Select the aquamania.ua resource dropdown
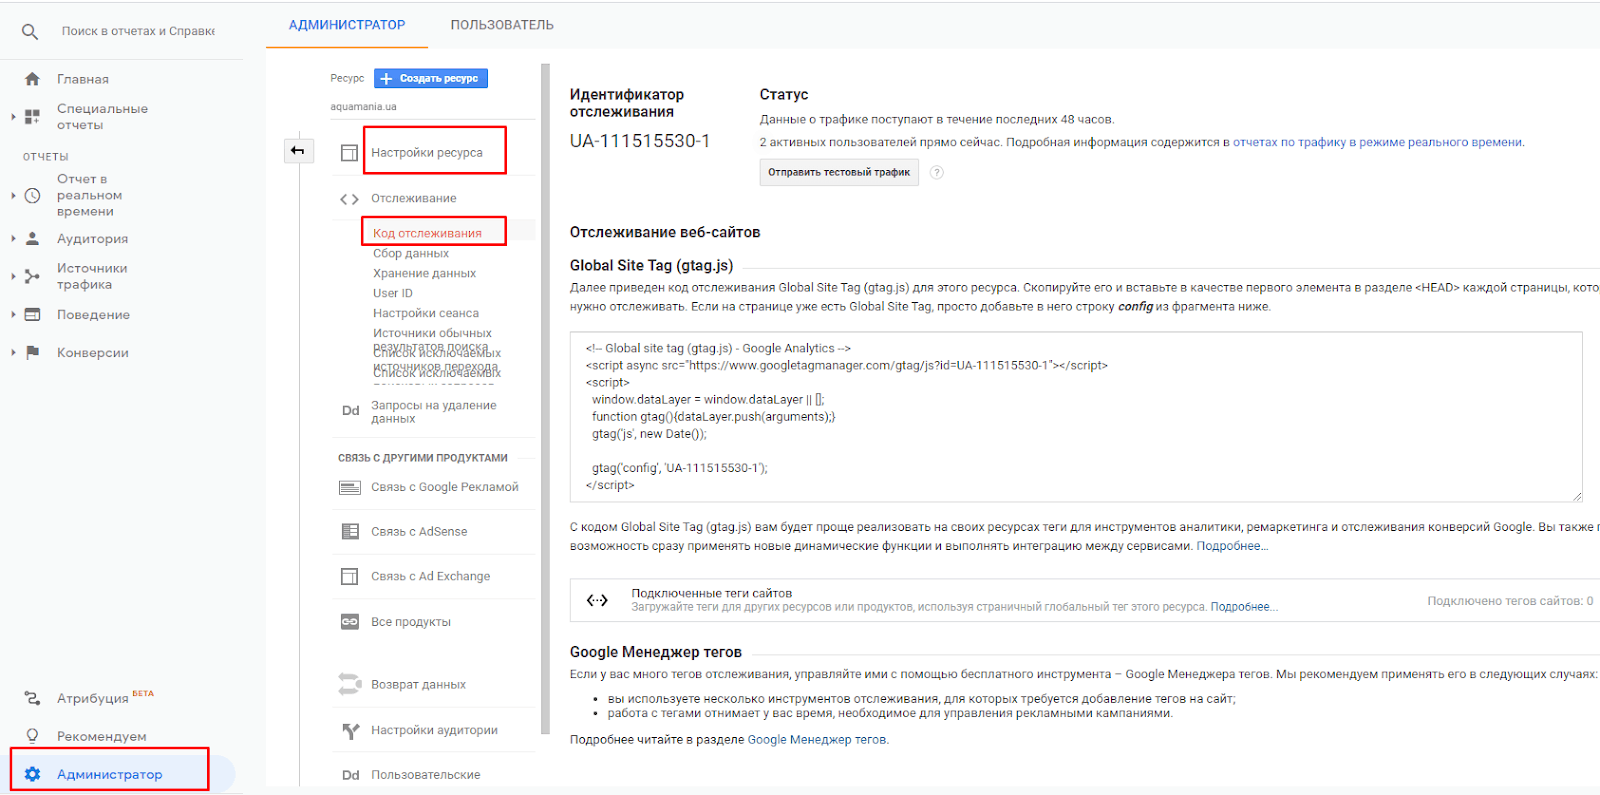 pyautogui.click(x=432, y=107)
